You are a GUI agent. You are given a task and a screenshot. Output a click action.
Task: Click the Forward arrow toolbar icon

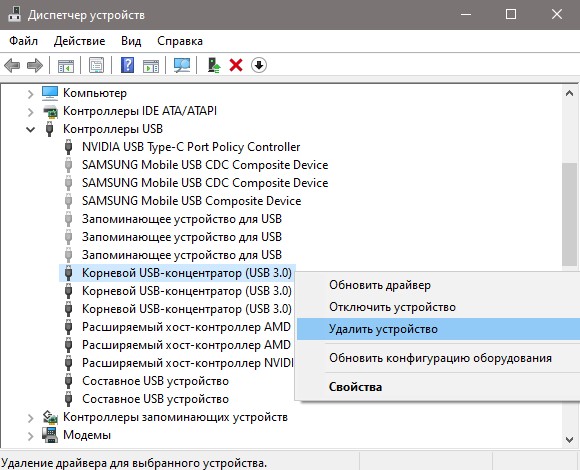35,65
